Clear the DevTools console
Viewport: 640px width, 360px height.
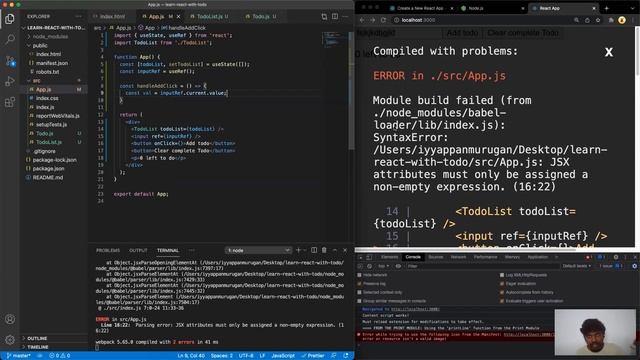369,266
